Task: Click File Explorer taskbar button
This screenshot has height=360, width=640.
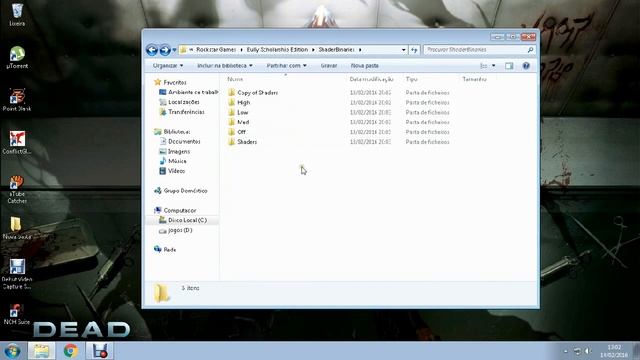Action: tap(41, 351)
